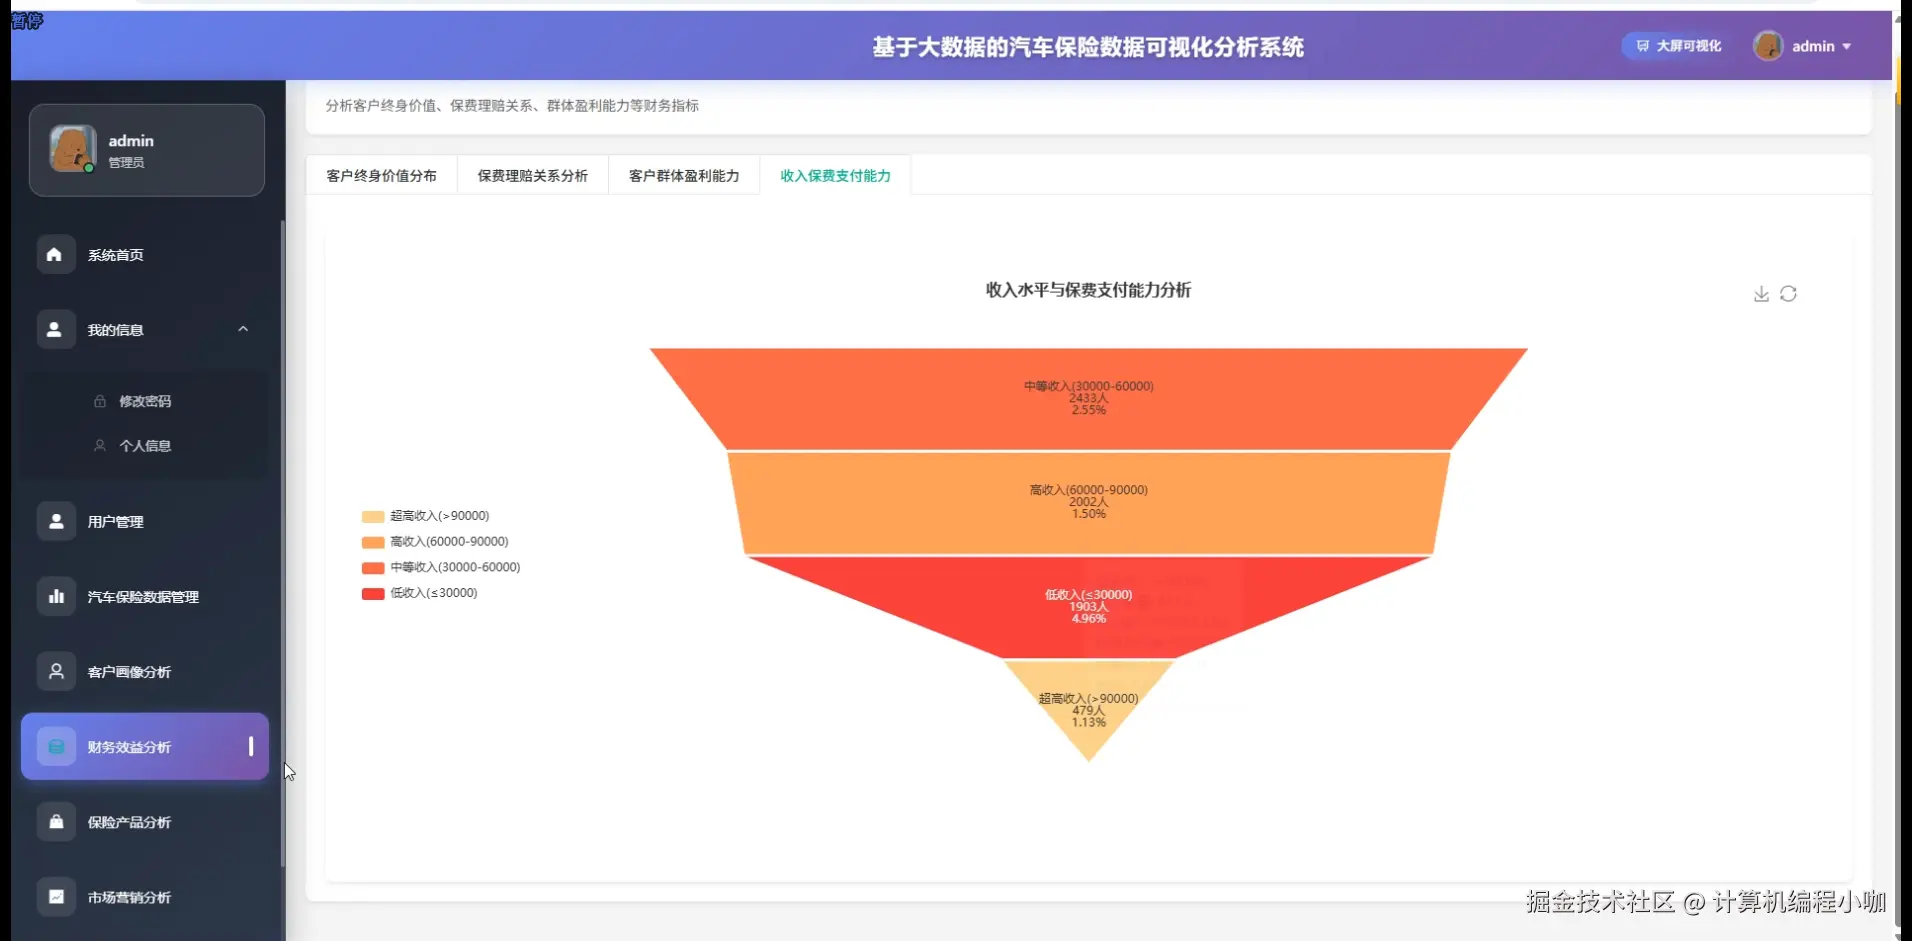Click the 用户管理 user icon

coord(56,521)
